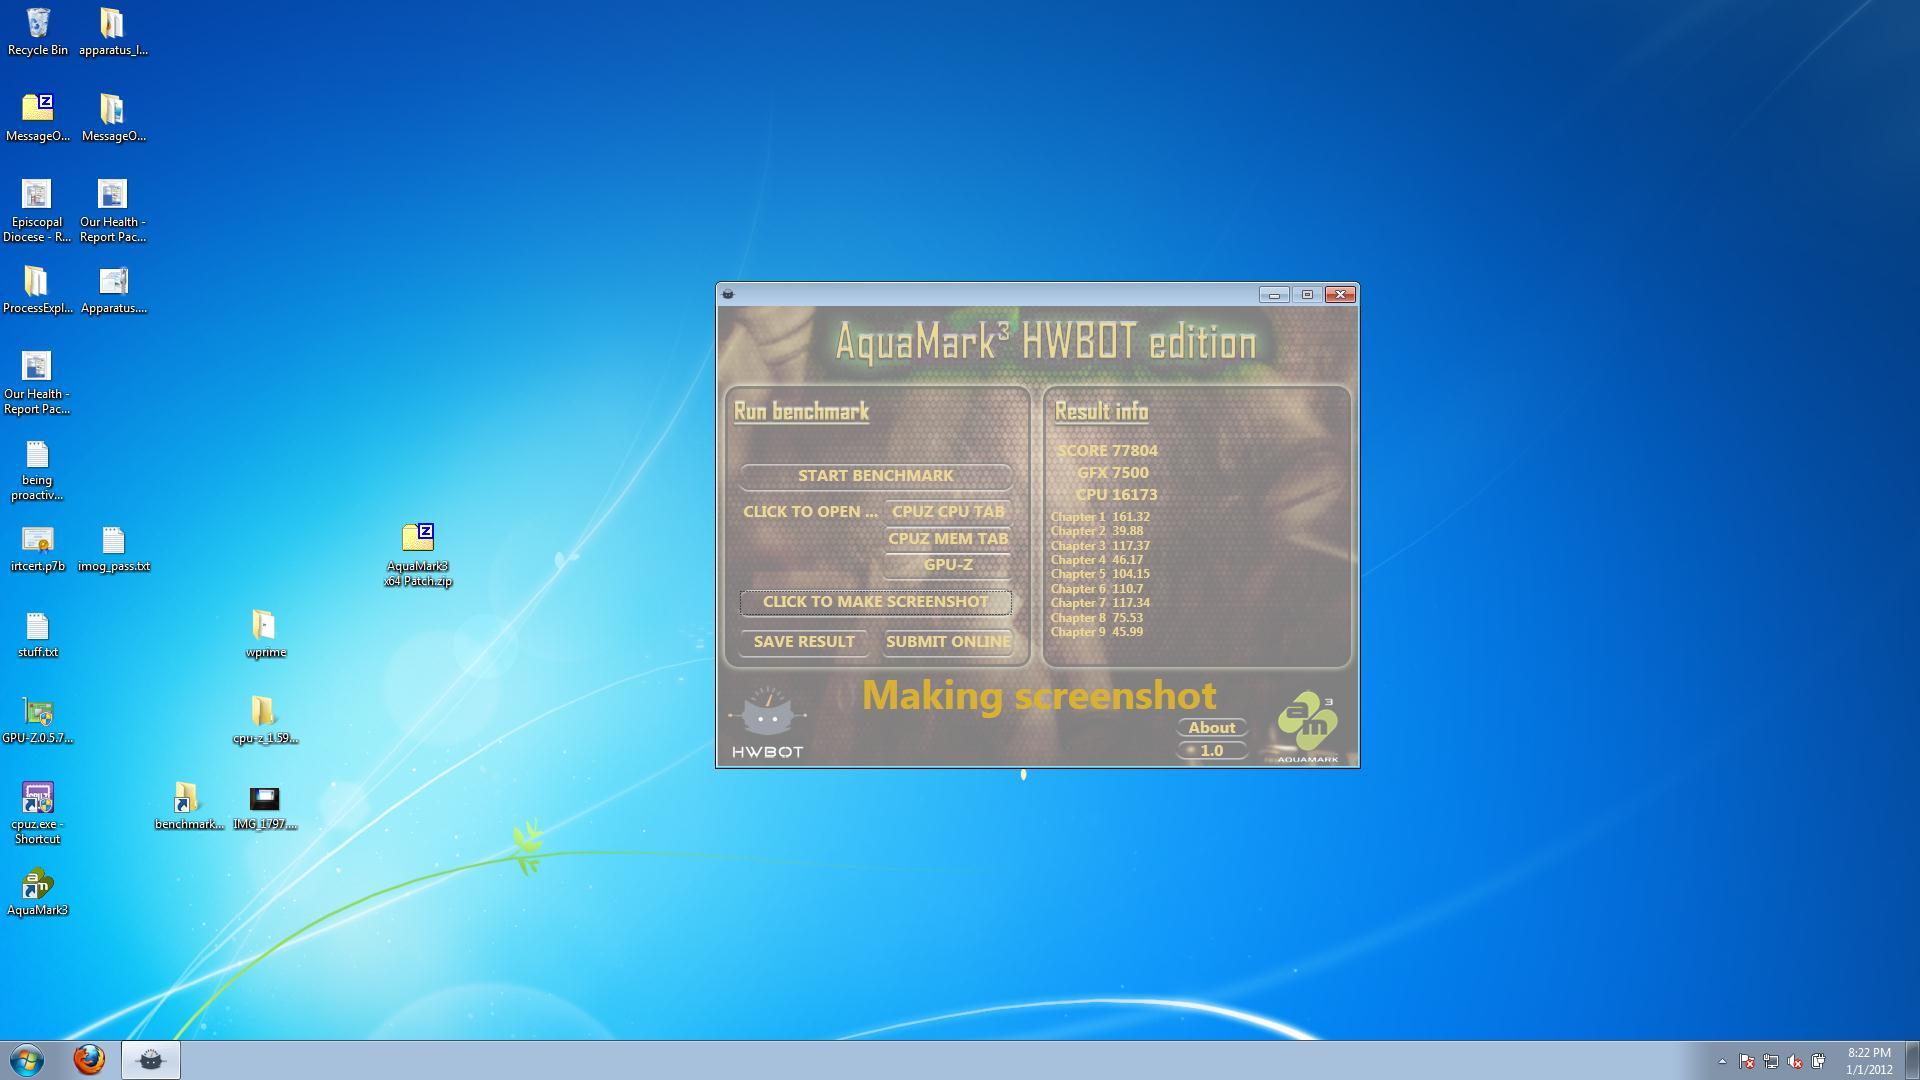Select the wprime folder icon
The width and height of the screenshot is (1920, 1080).
[265, 635]
